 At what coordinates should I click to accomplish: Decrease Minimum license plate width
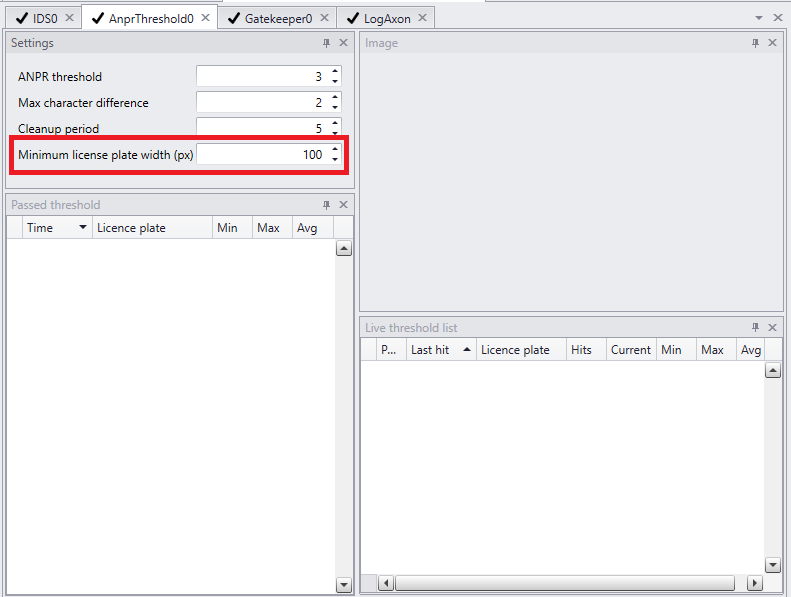pyautogui.click(x=335, y=159)
